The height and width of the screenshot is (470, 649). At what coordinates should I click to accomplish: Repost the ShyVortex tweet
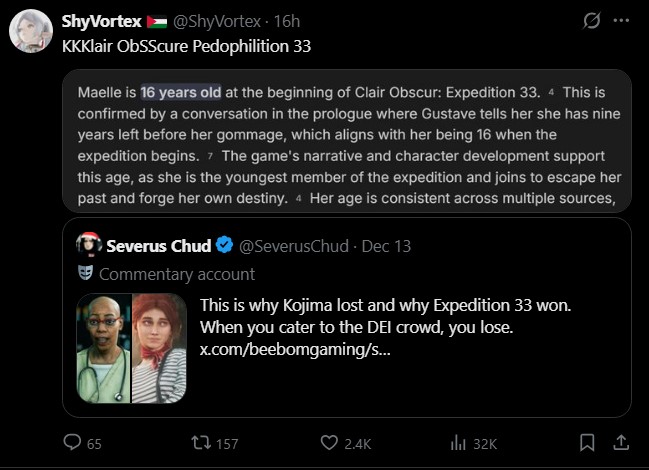pos(201,442)
